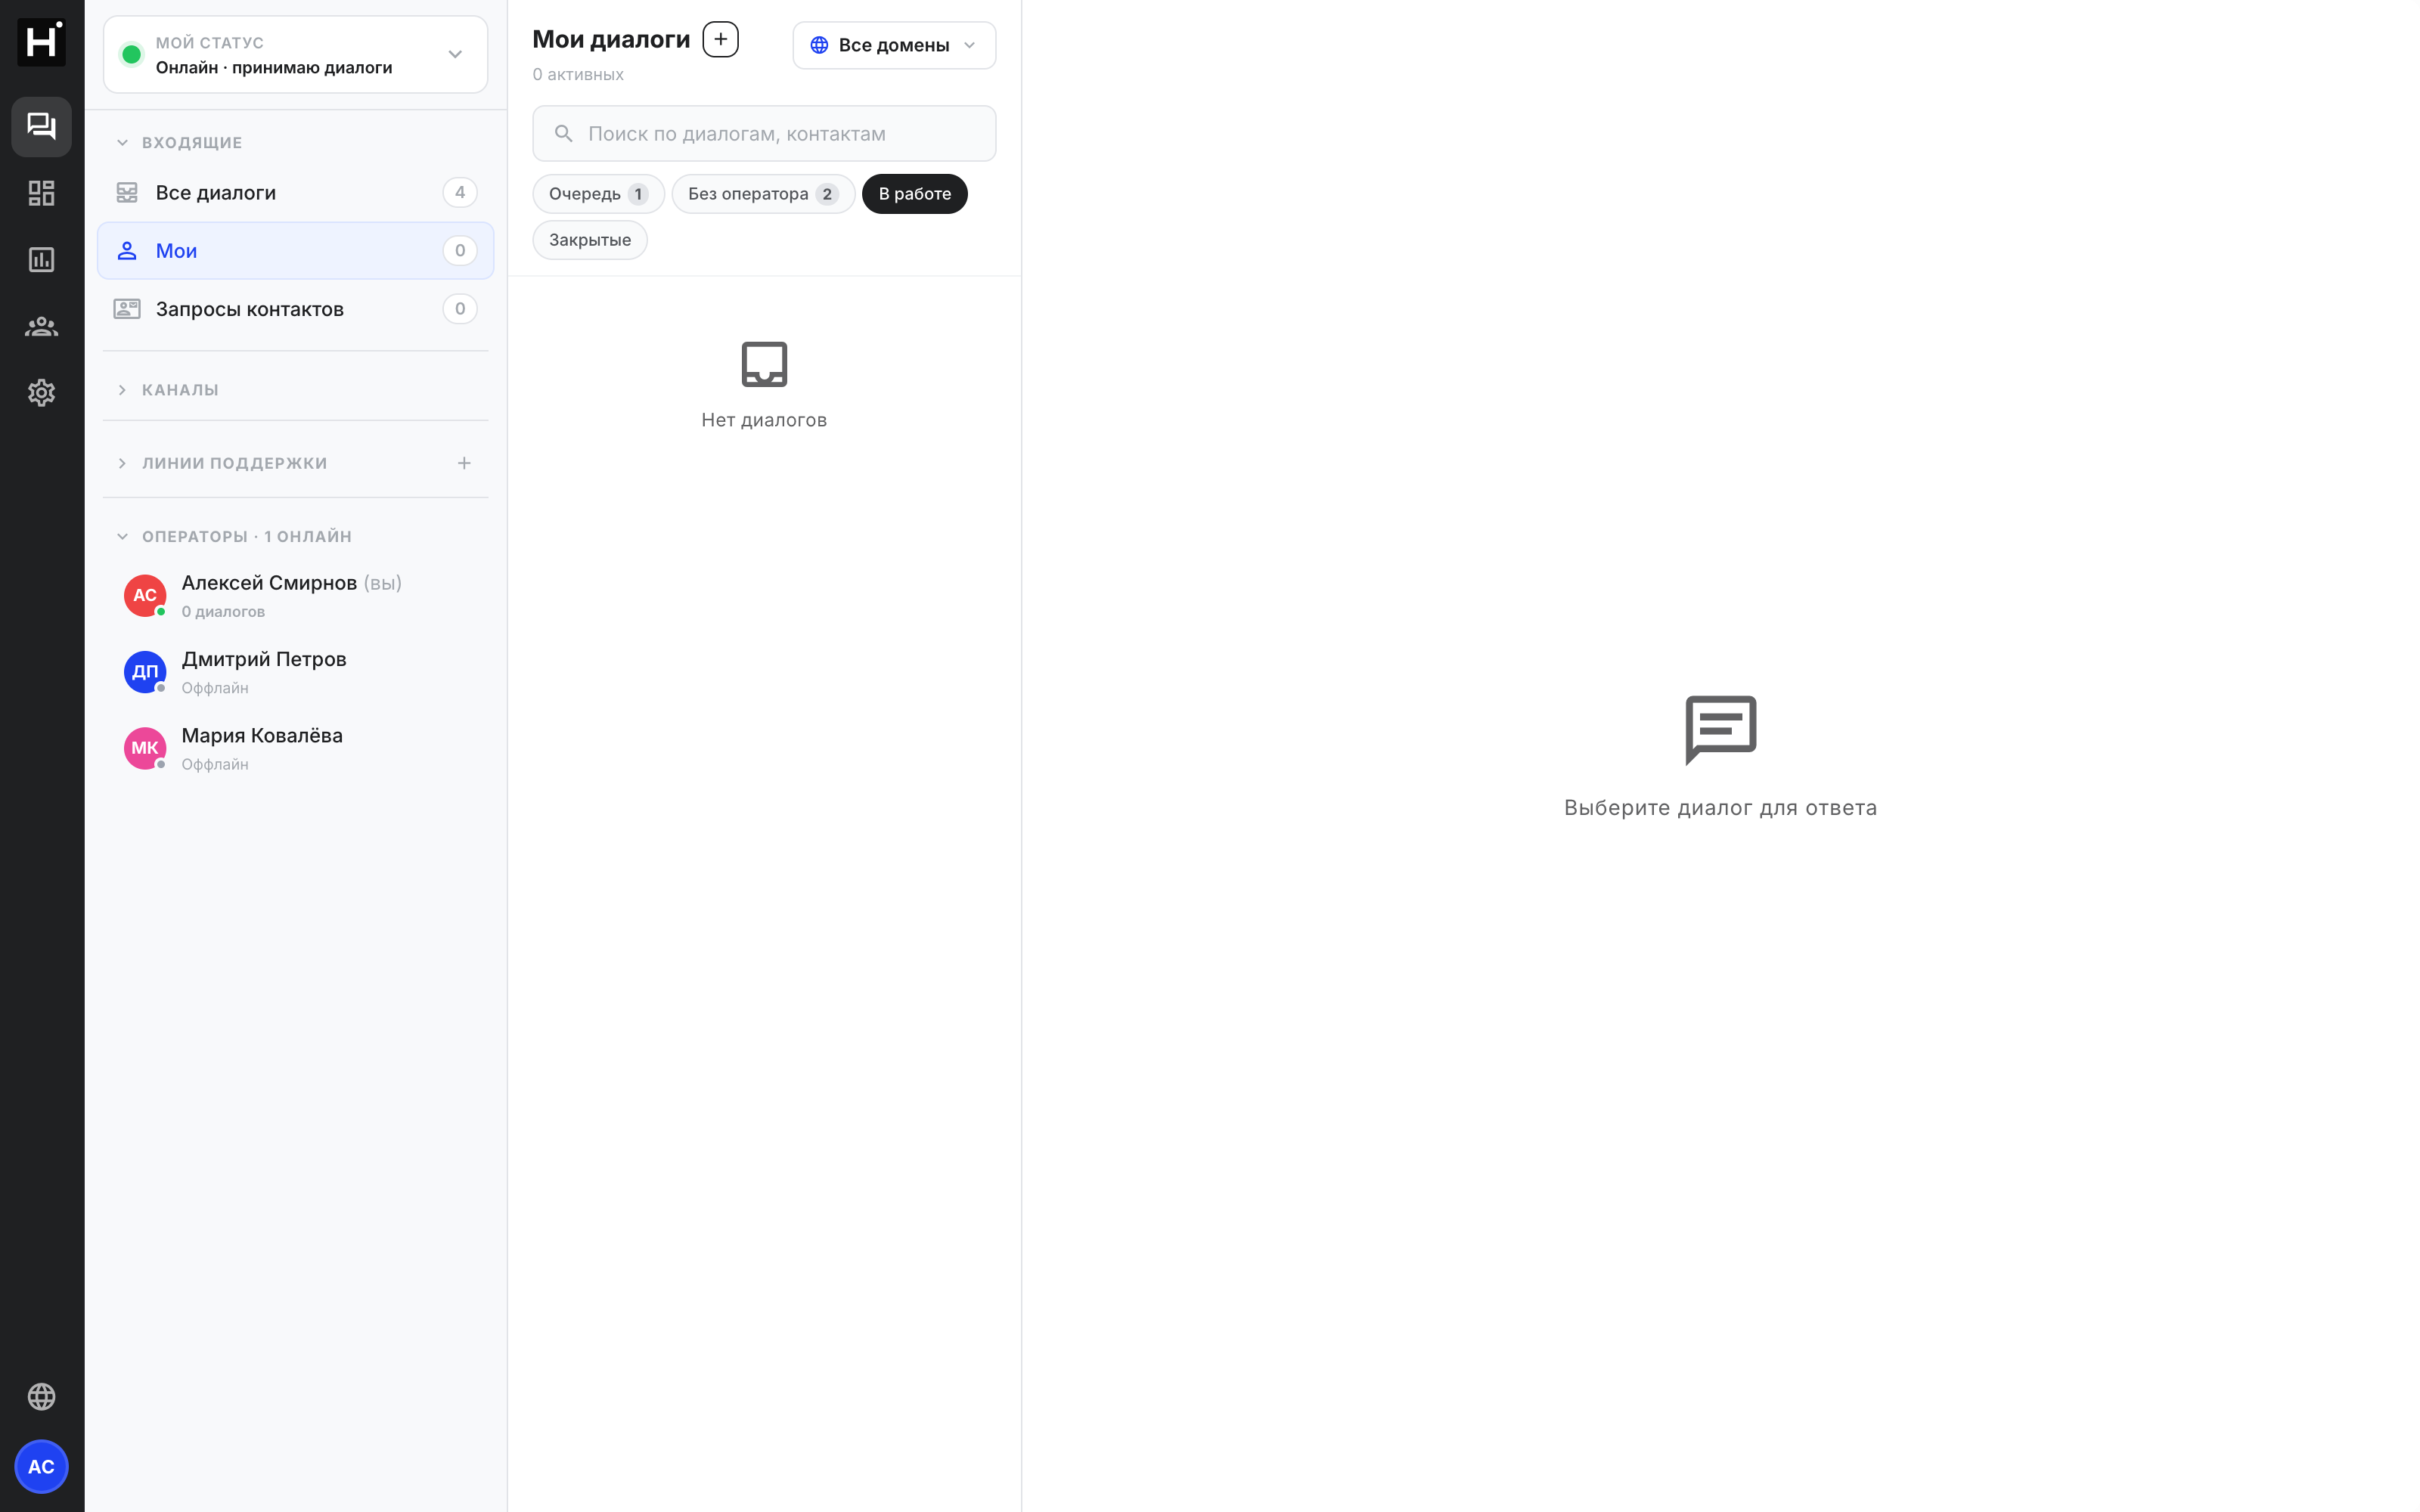Viewport: 2420px width, 1512px height.
Task: Collapse the Операторы section
Action: 234,536
